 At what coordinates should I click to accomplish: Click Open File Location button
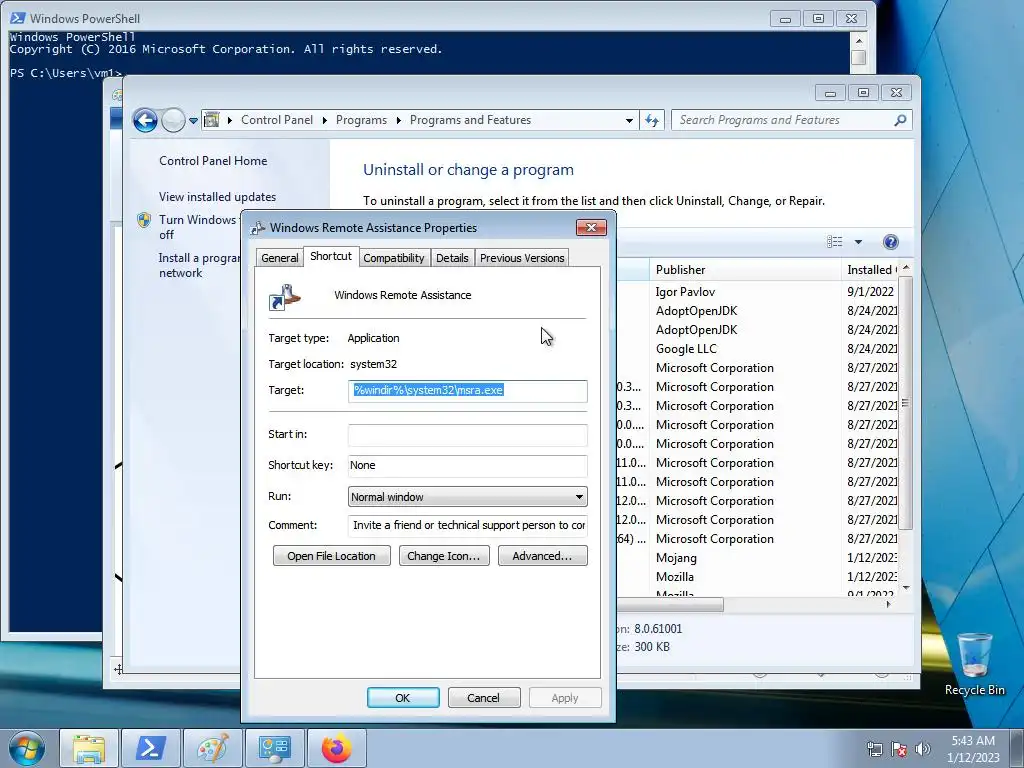coord(332,556)
